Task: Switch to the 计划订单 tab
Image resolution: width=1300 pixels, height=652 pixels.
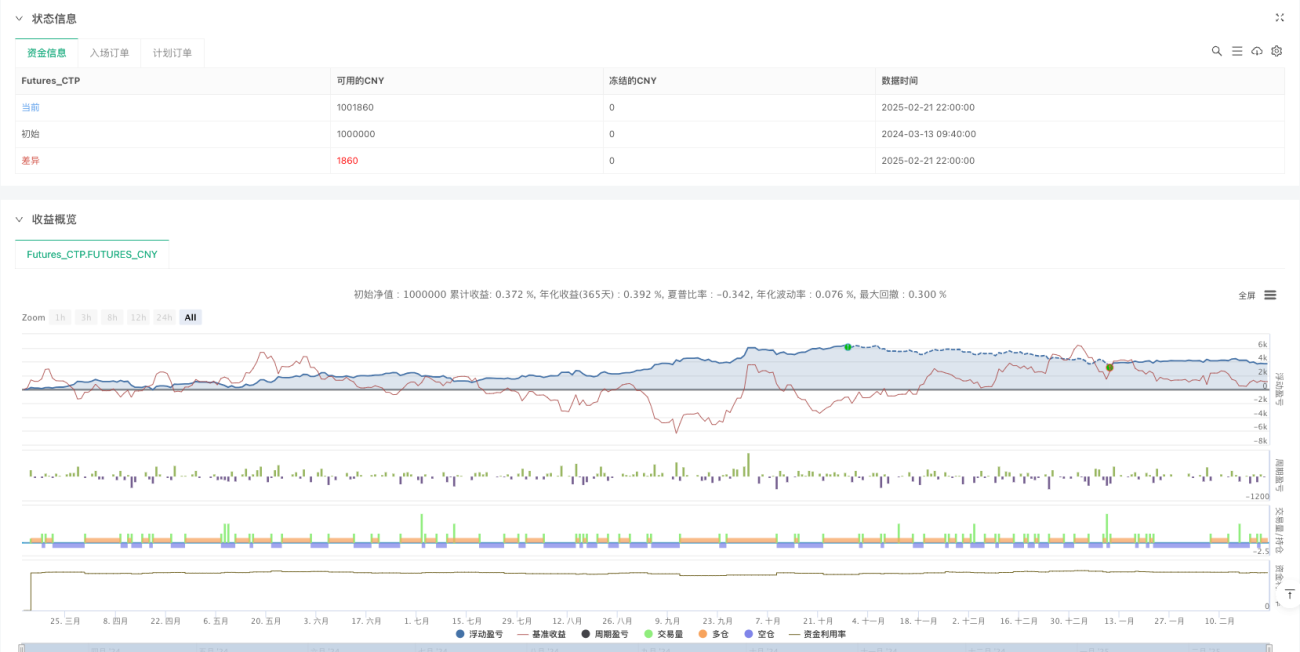Action: coord(172,53)
